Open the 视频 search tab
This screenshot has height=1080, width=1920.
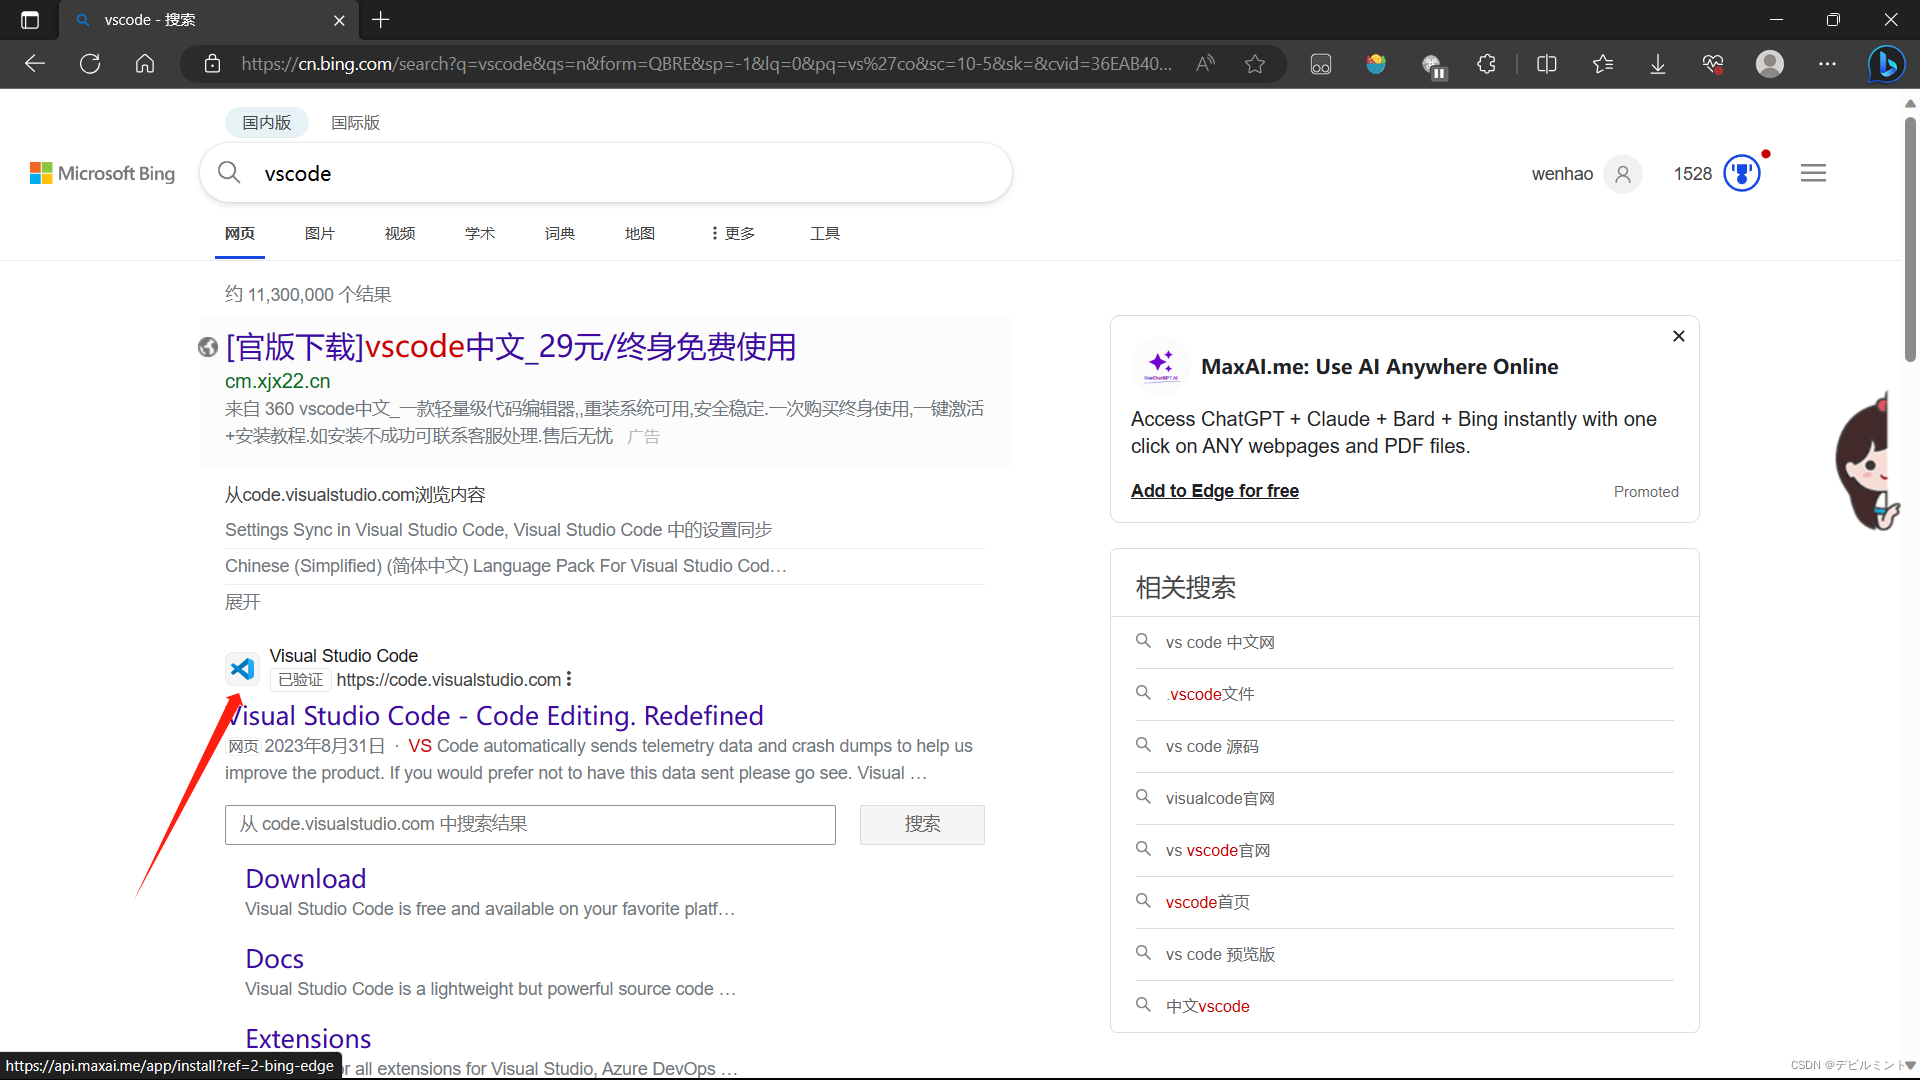(x=399, y=233)
